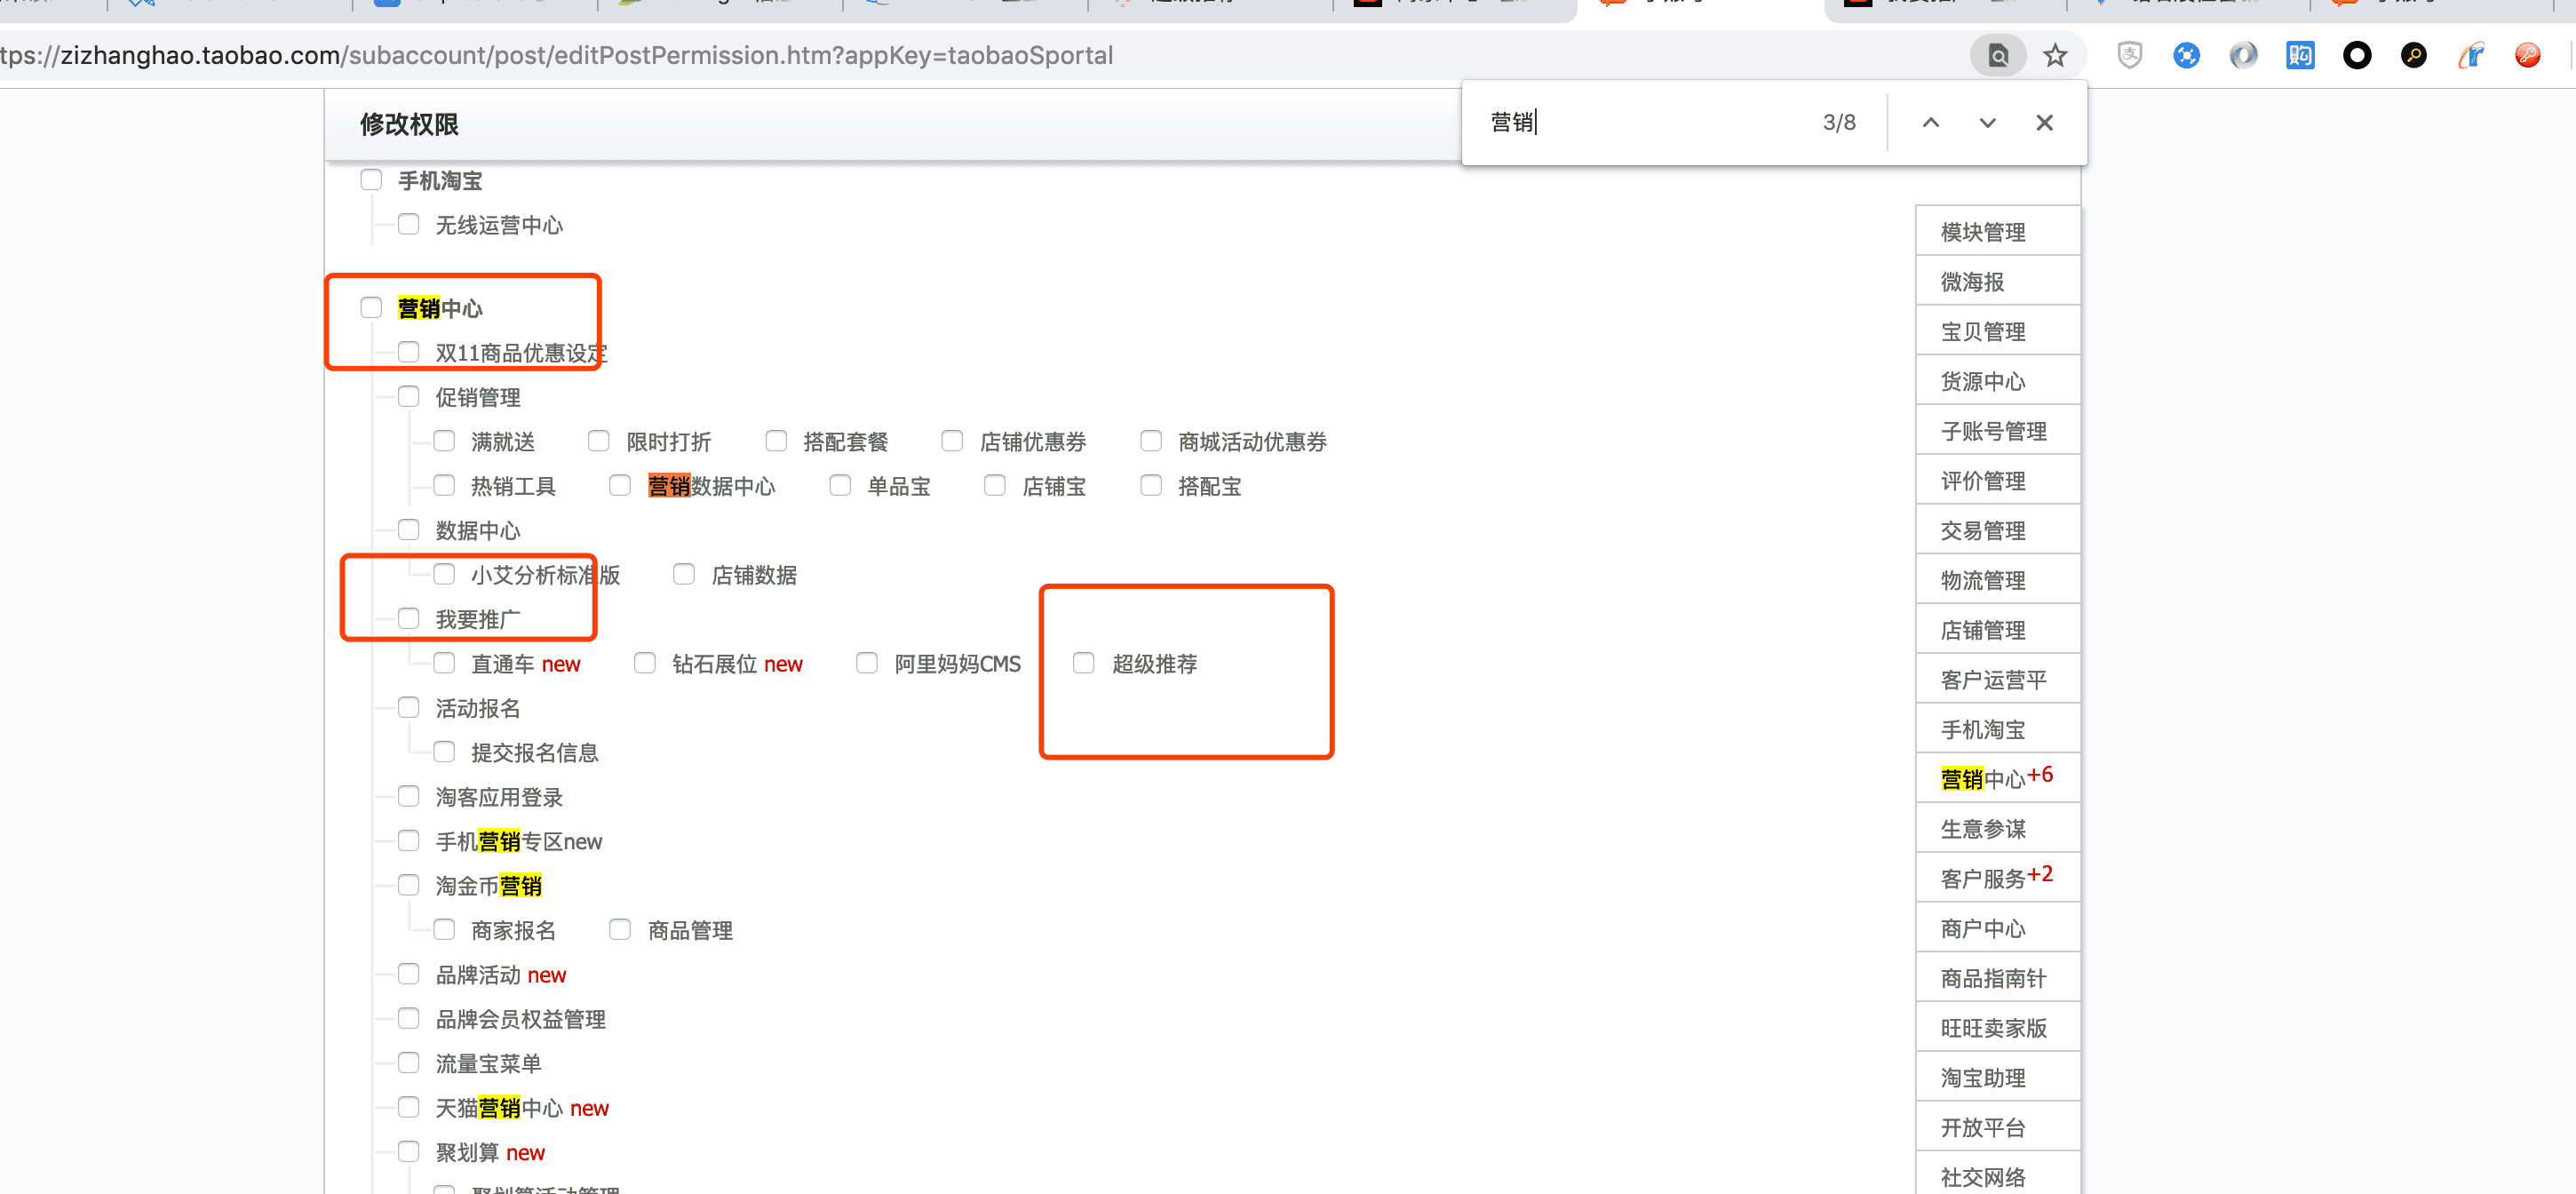This screenshot has height=1194, width=2576.
Task: Check the 数据中心 checkbox
Action: tap(408, 529)
